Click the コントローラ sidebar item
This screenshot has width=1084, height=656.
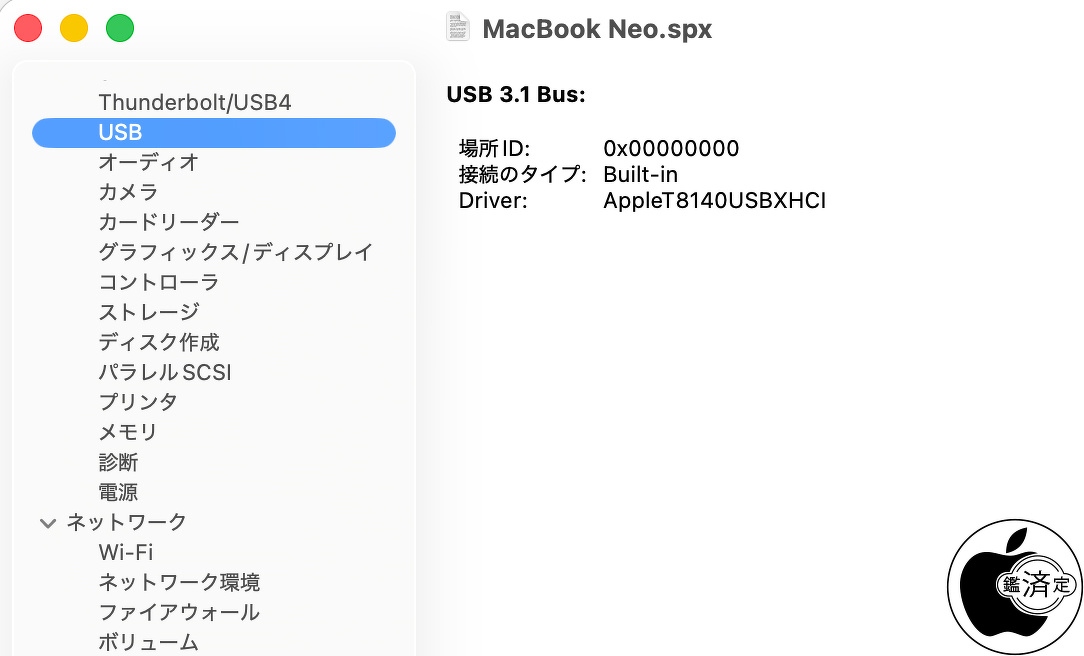[x=158, y=282]
